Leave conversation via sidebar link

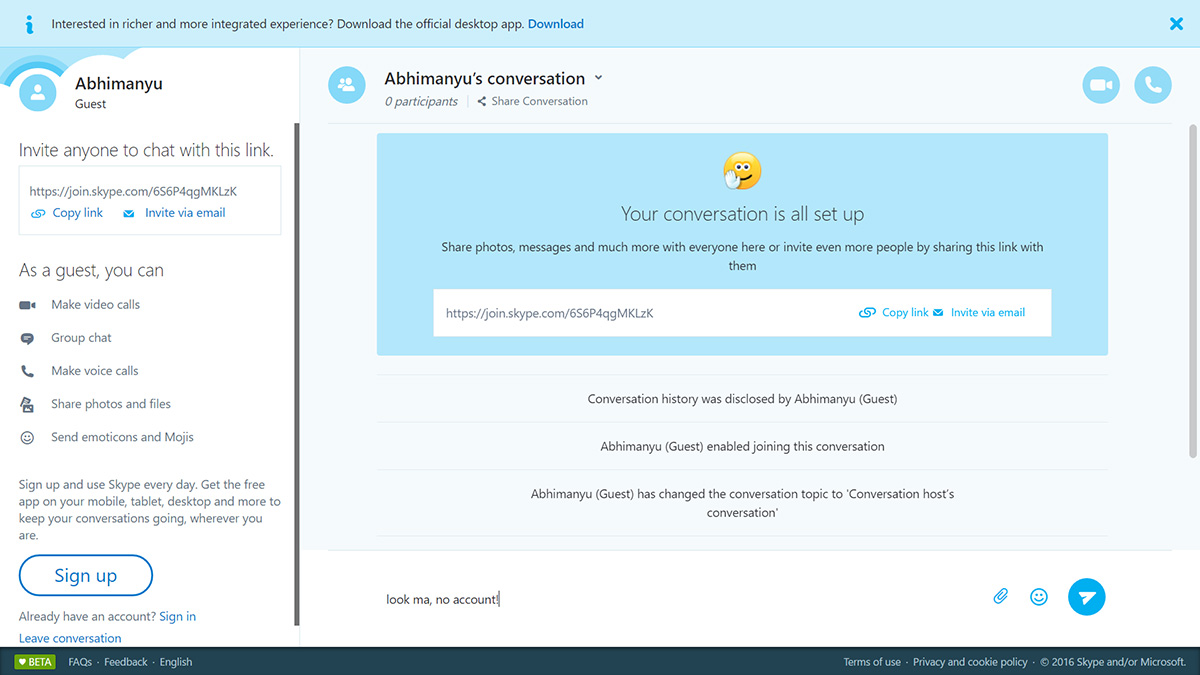click(70, 638)
